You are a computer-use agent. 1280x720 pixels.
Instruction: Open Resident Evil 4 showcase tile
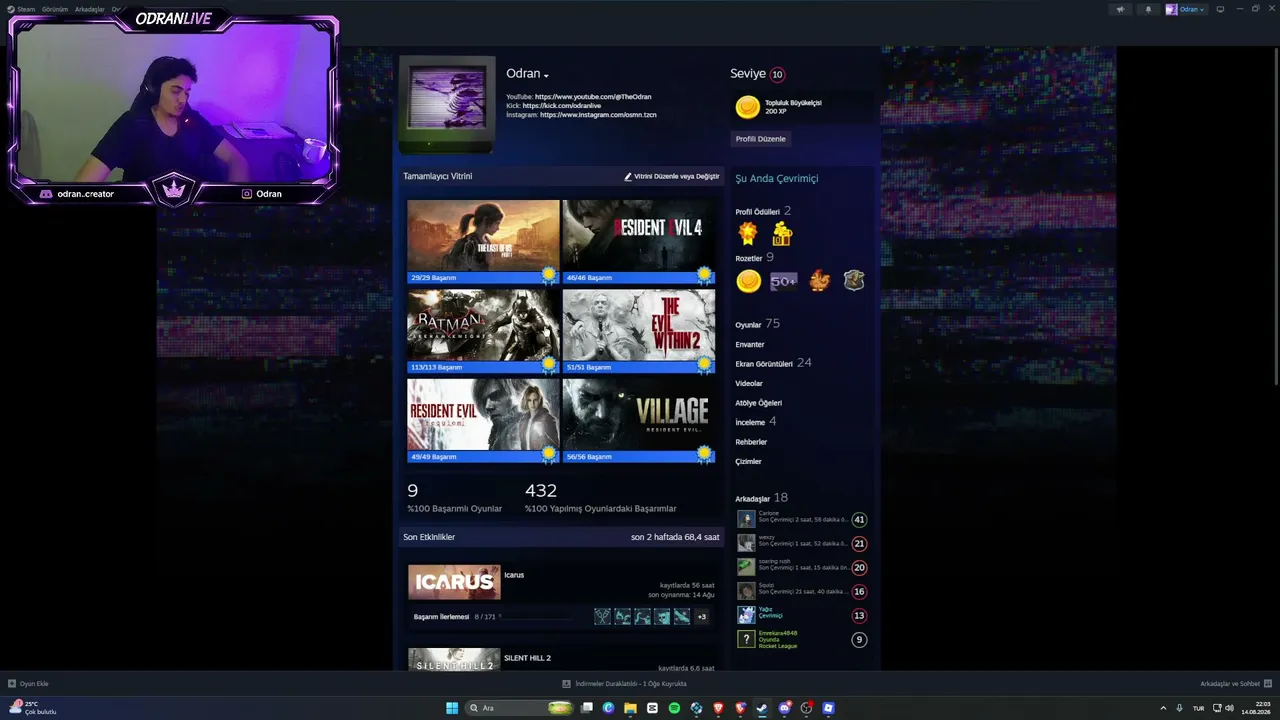click(639, 242)
